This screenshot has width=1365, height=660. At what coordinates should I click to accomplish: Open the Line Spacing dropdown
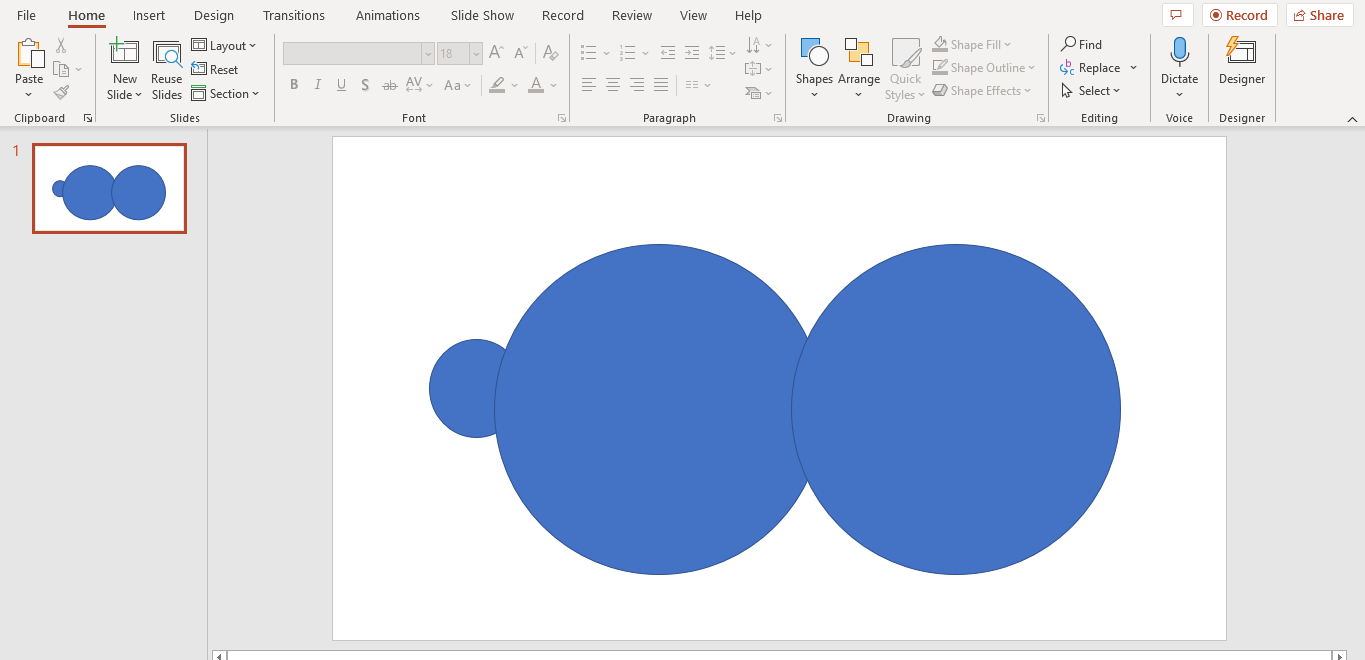point(722,52)
